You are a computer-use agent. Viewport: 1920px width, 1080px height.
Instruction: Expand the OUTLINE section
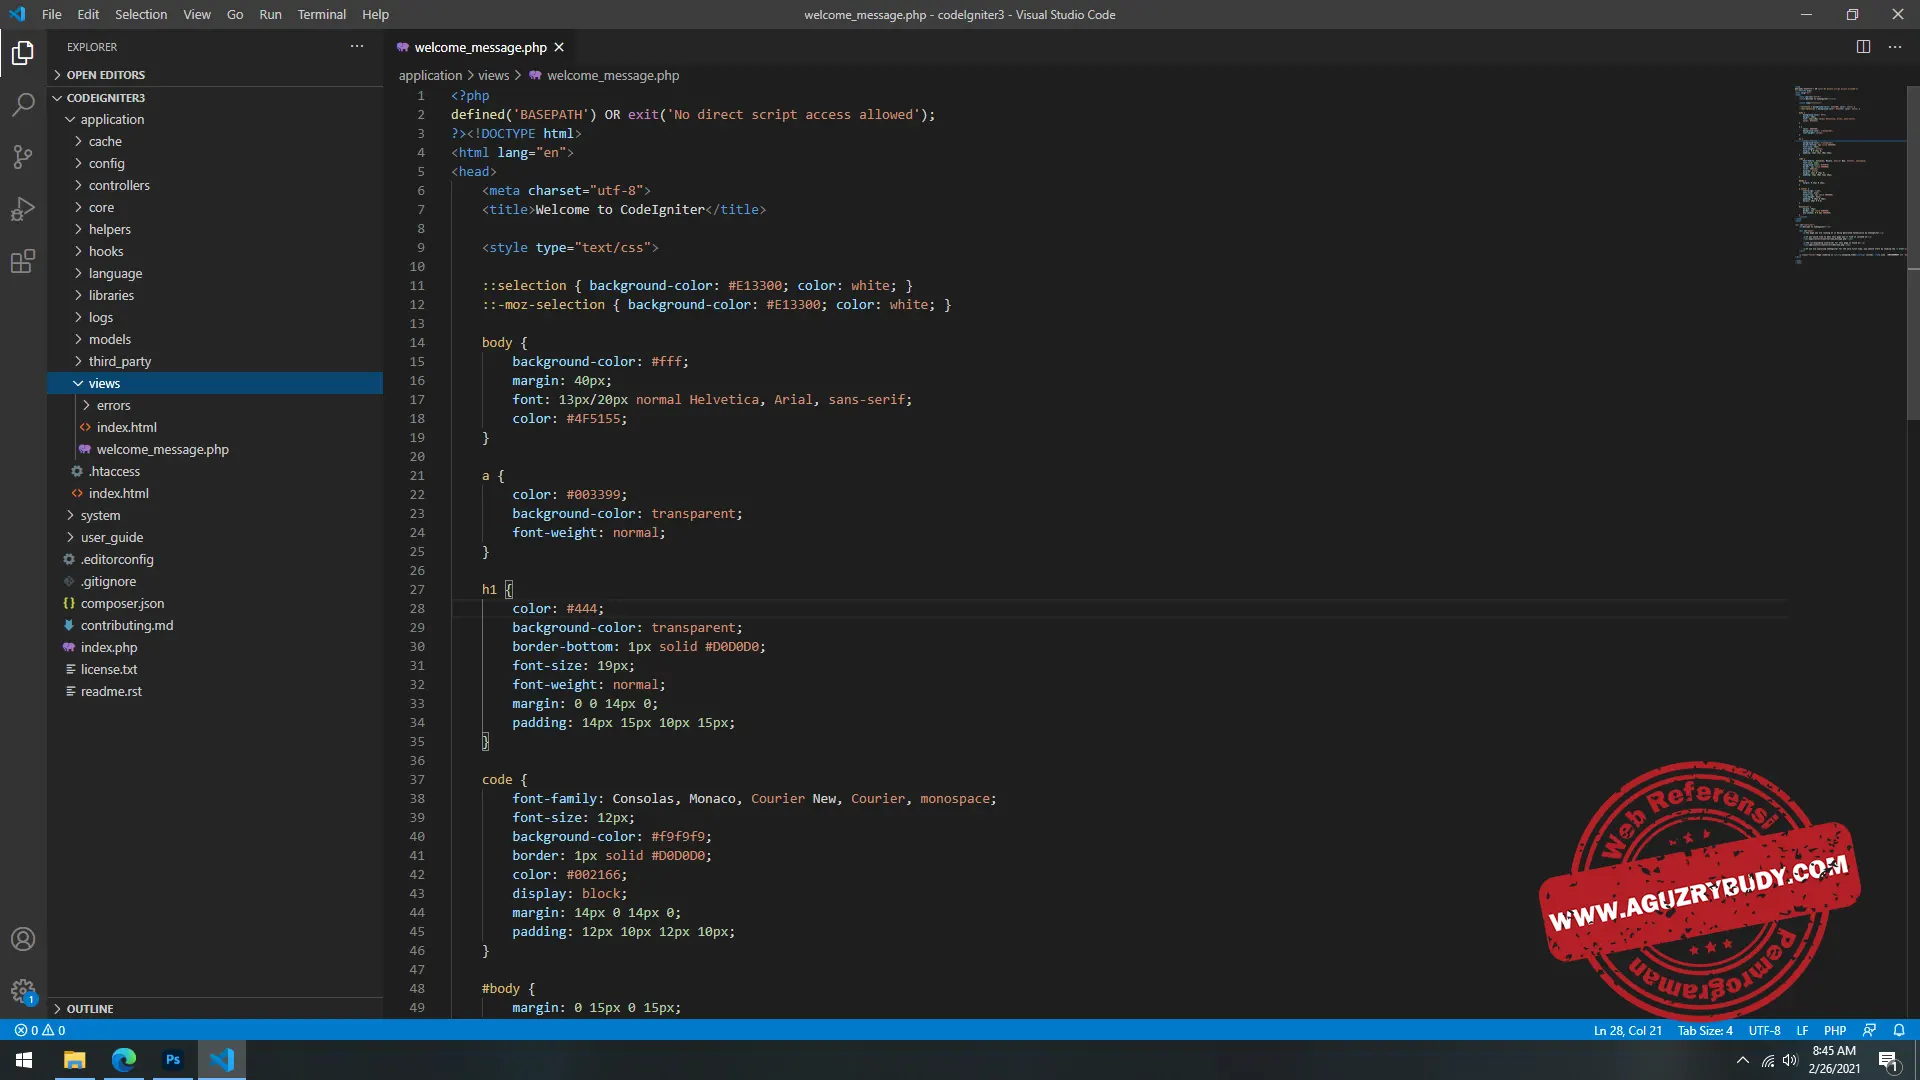click(215, 1009)
